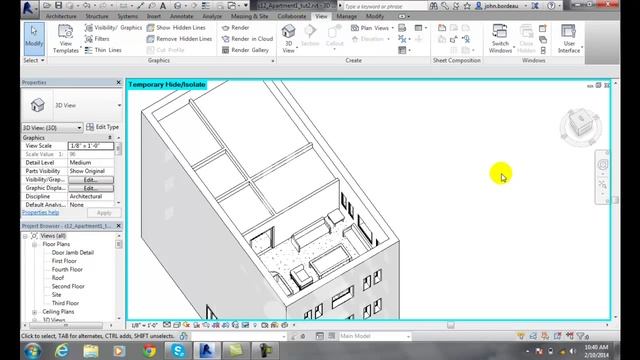640x360 pixels.
Task: Click Remove Hidden Lines
Action: click(179, 39)
